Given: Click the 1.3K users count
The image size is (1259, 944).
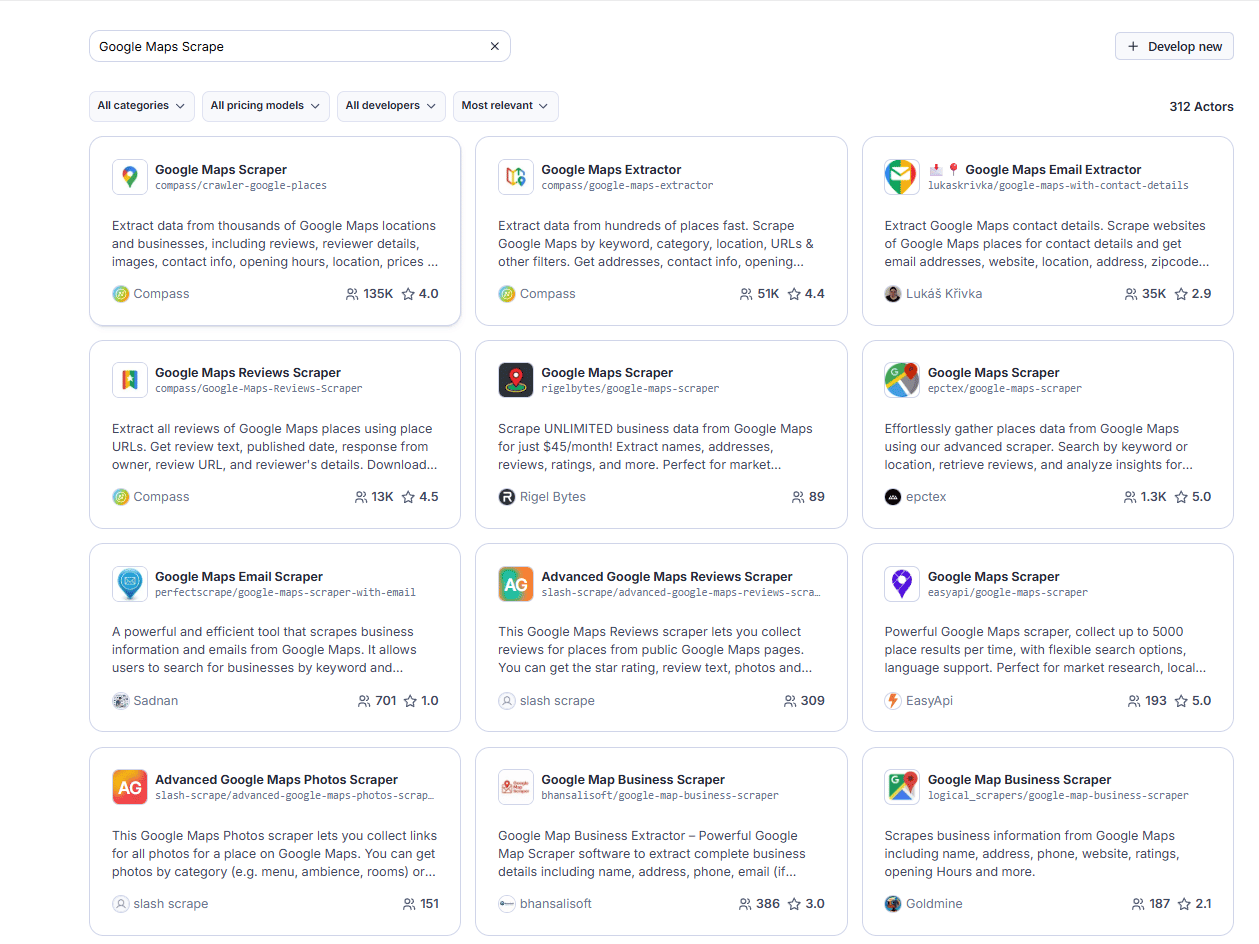Looking at the screenshot, I should tap(1153, 497).
